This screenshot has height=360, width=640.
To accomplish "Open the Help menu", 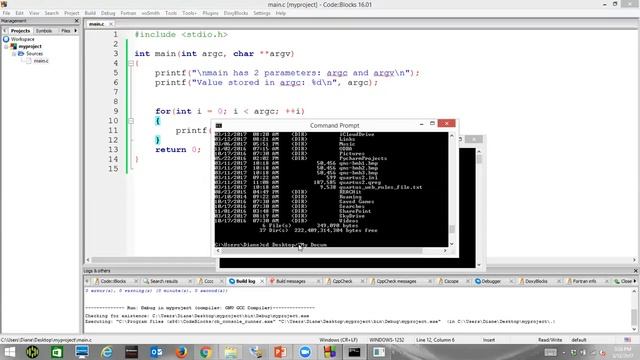I will [x=280, y=13].
